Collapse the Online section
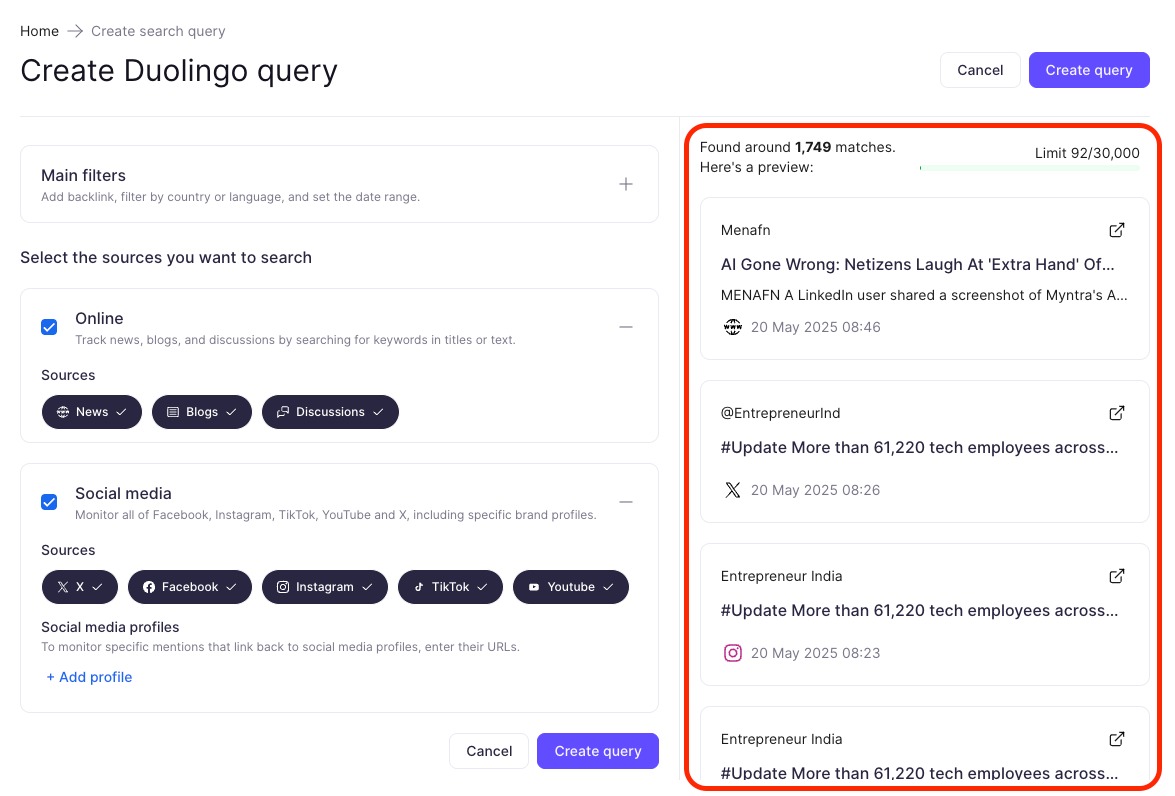Screen dimensions: 1175x796 (x=626, y=327)
